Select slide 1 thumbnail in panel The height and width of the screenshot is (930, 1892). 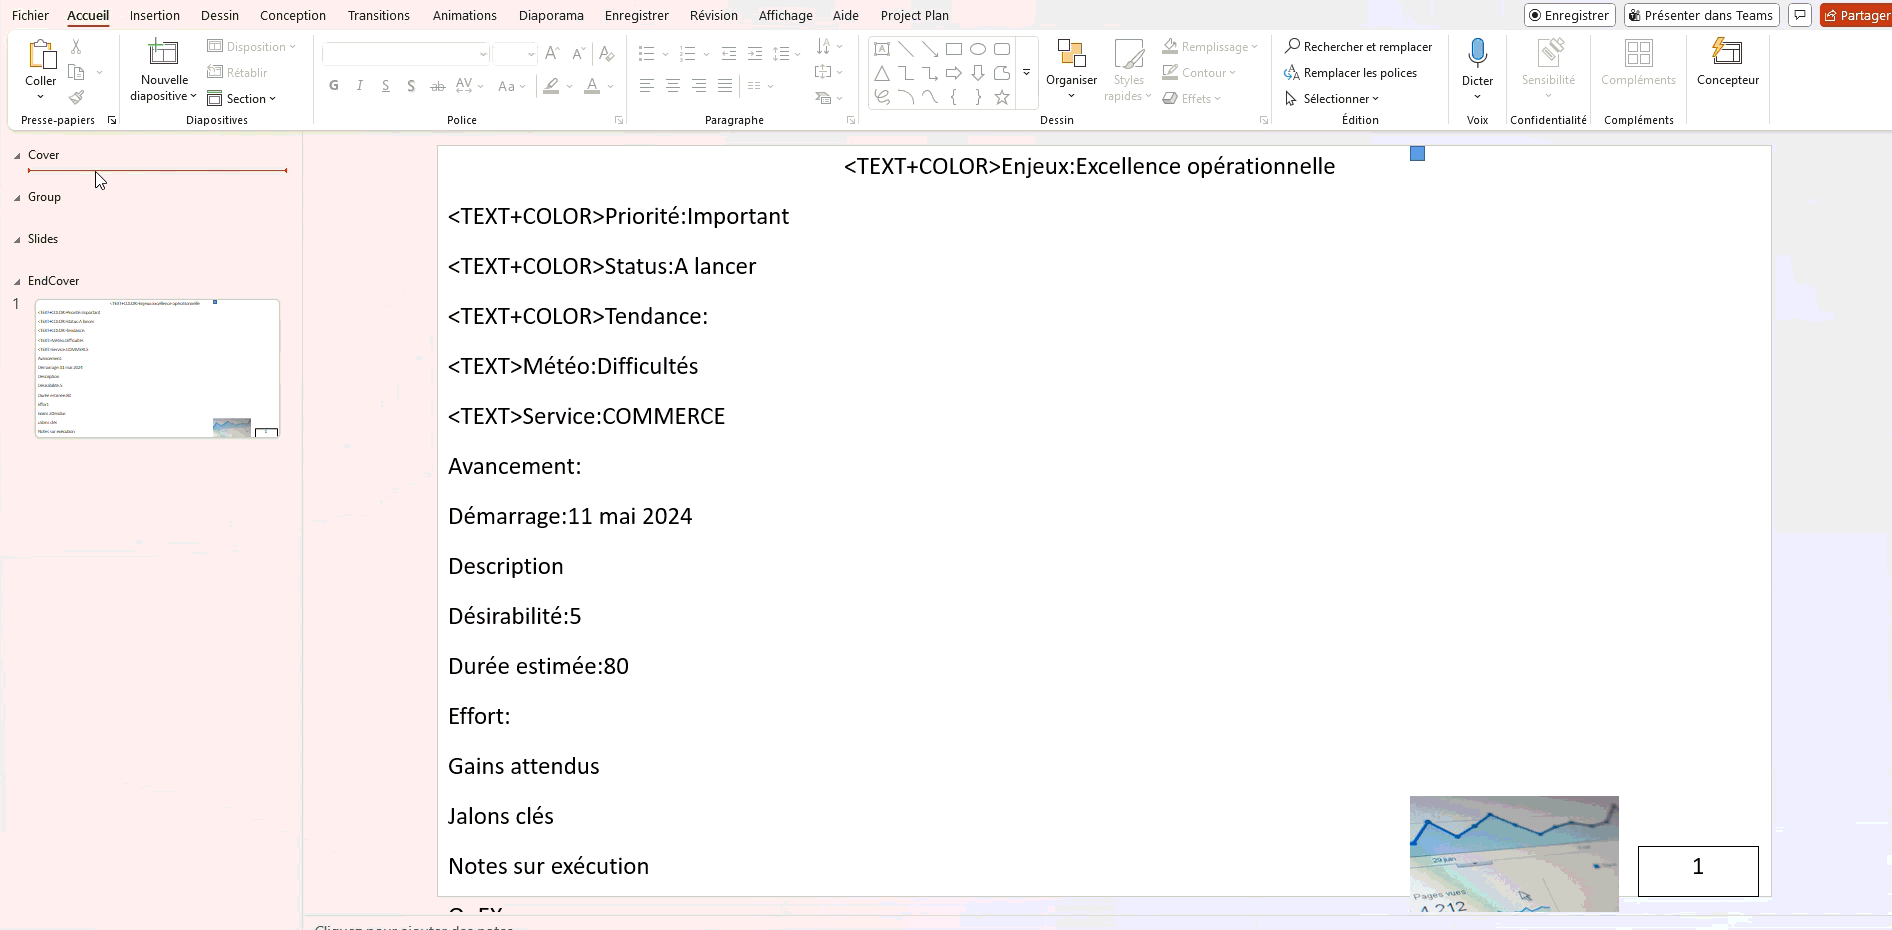157,368
